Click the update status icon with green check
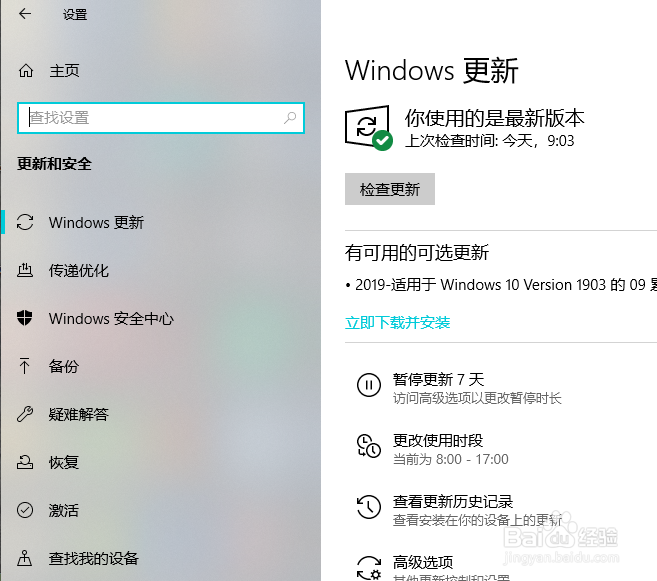Screen dimensions: 657x581 coord(369,127)
